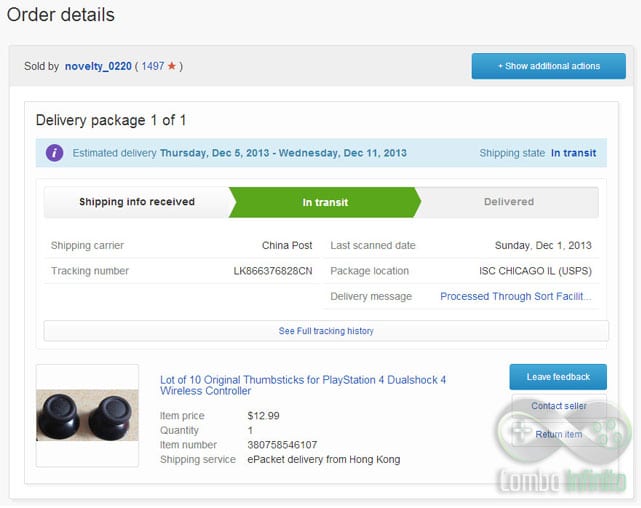Select the Delivered progress step
Image resolution: width=641 pixels, height=508 pixels.
click(509, 202)
